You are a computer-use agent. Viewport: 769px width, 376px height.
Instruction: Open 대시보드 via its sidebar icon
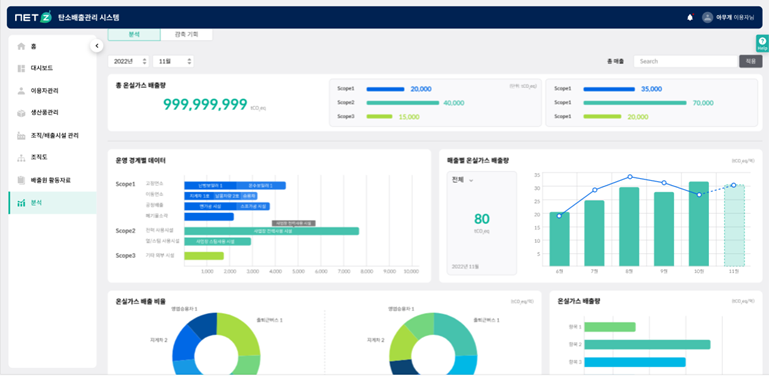[21, 68]
